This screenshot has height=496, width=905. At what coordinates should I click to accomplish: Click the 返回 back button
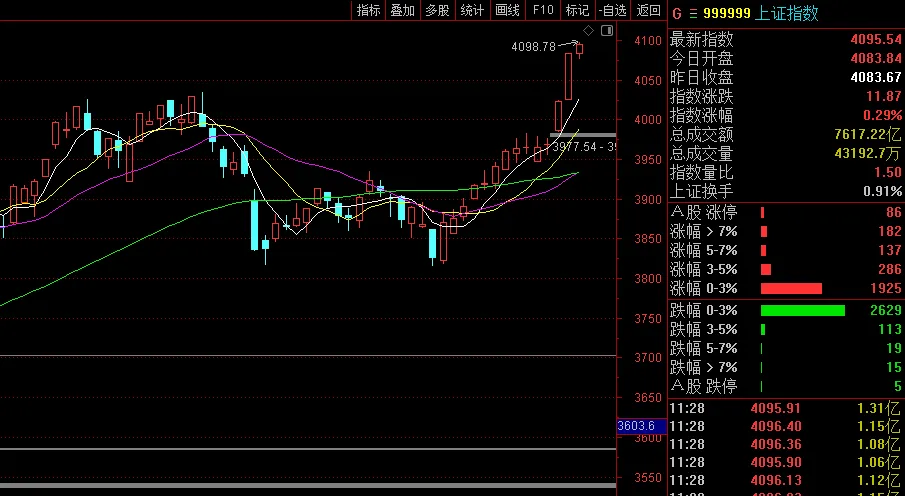pyautogui.click(x=649, y=10)
